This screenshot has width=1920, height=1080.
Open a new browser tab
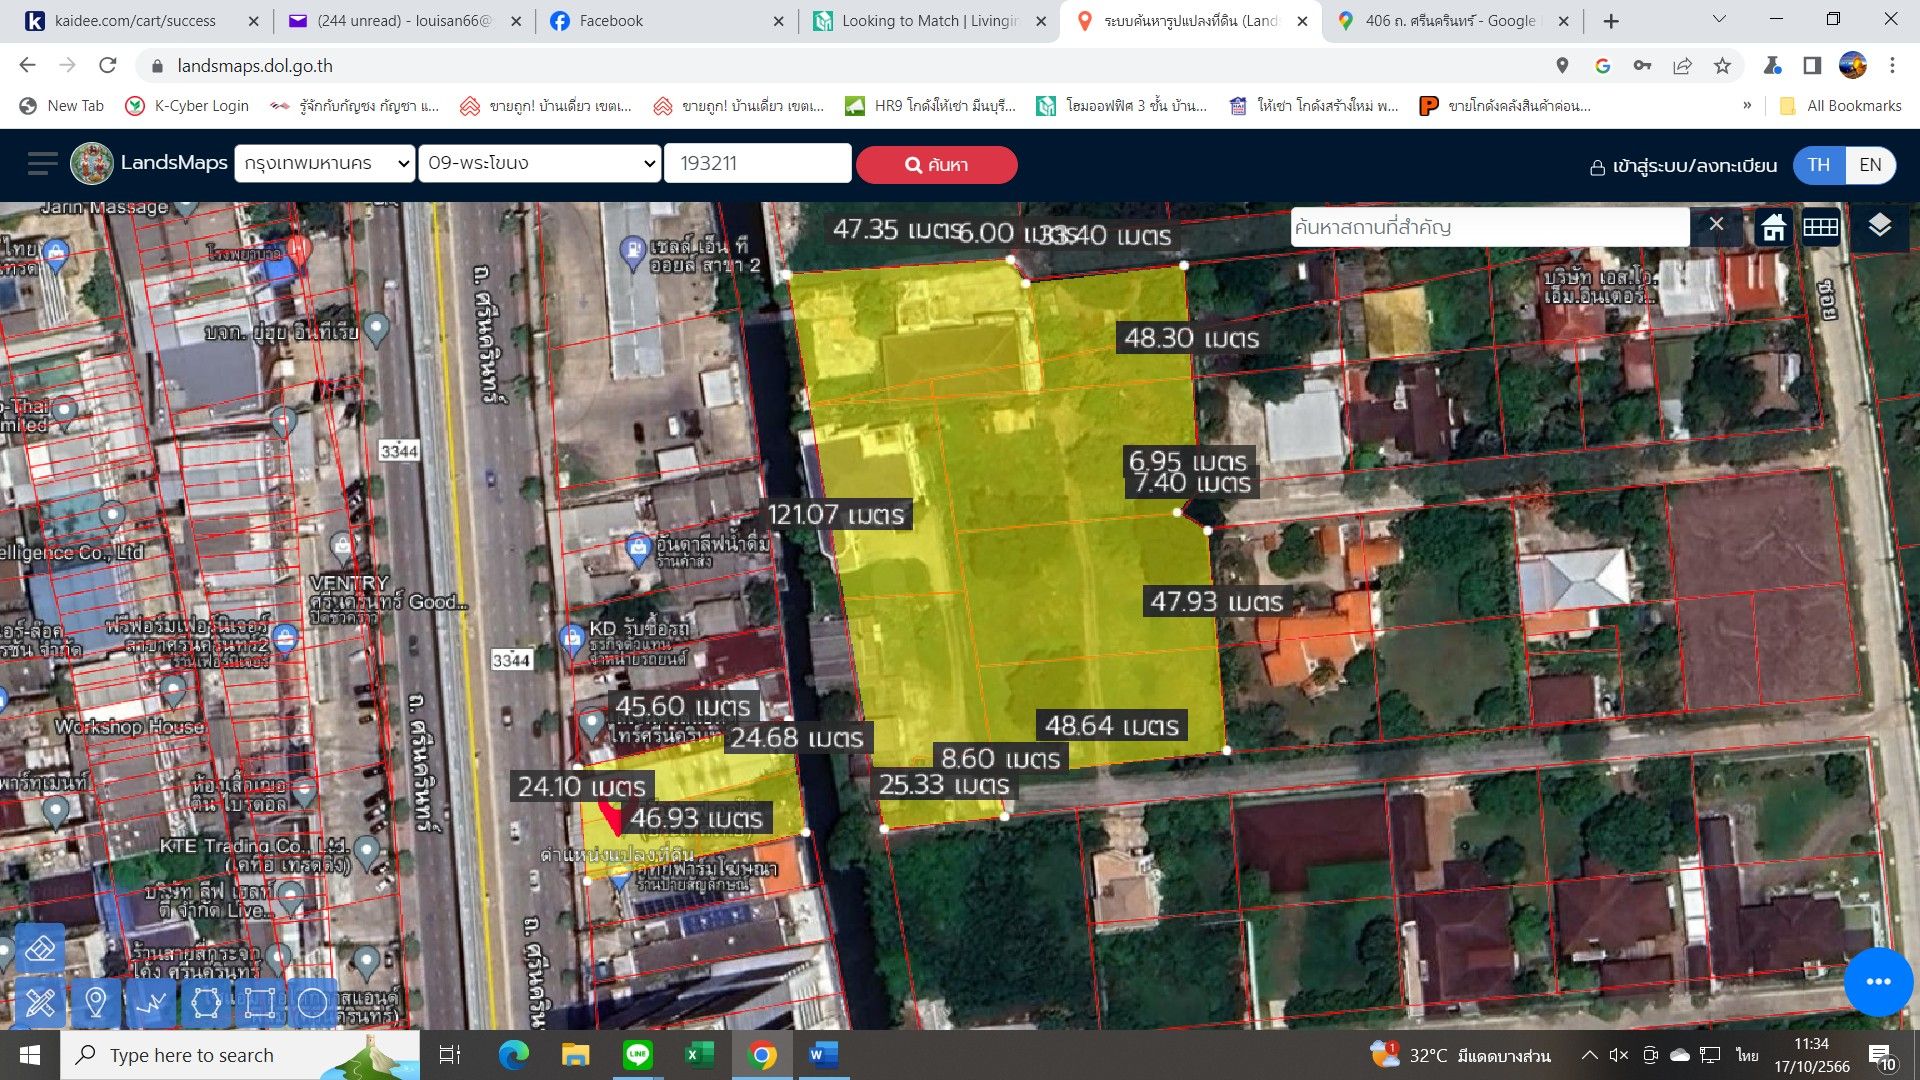1610,20
